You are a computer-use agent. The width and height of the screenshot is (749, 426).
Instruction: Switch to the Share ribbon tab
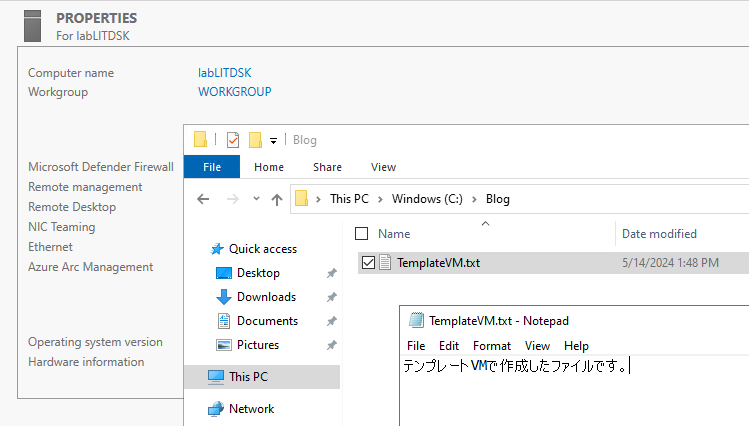point(327,167)
